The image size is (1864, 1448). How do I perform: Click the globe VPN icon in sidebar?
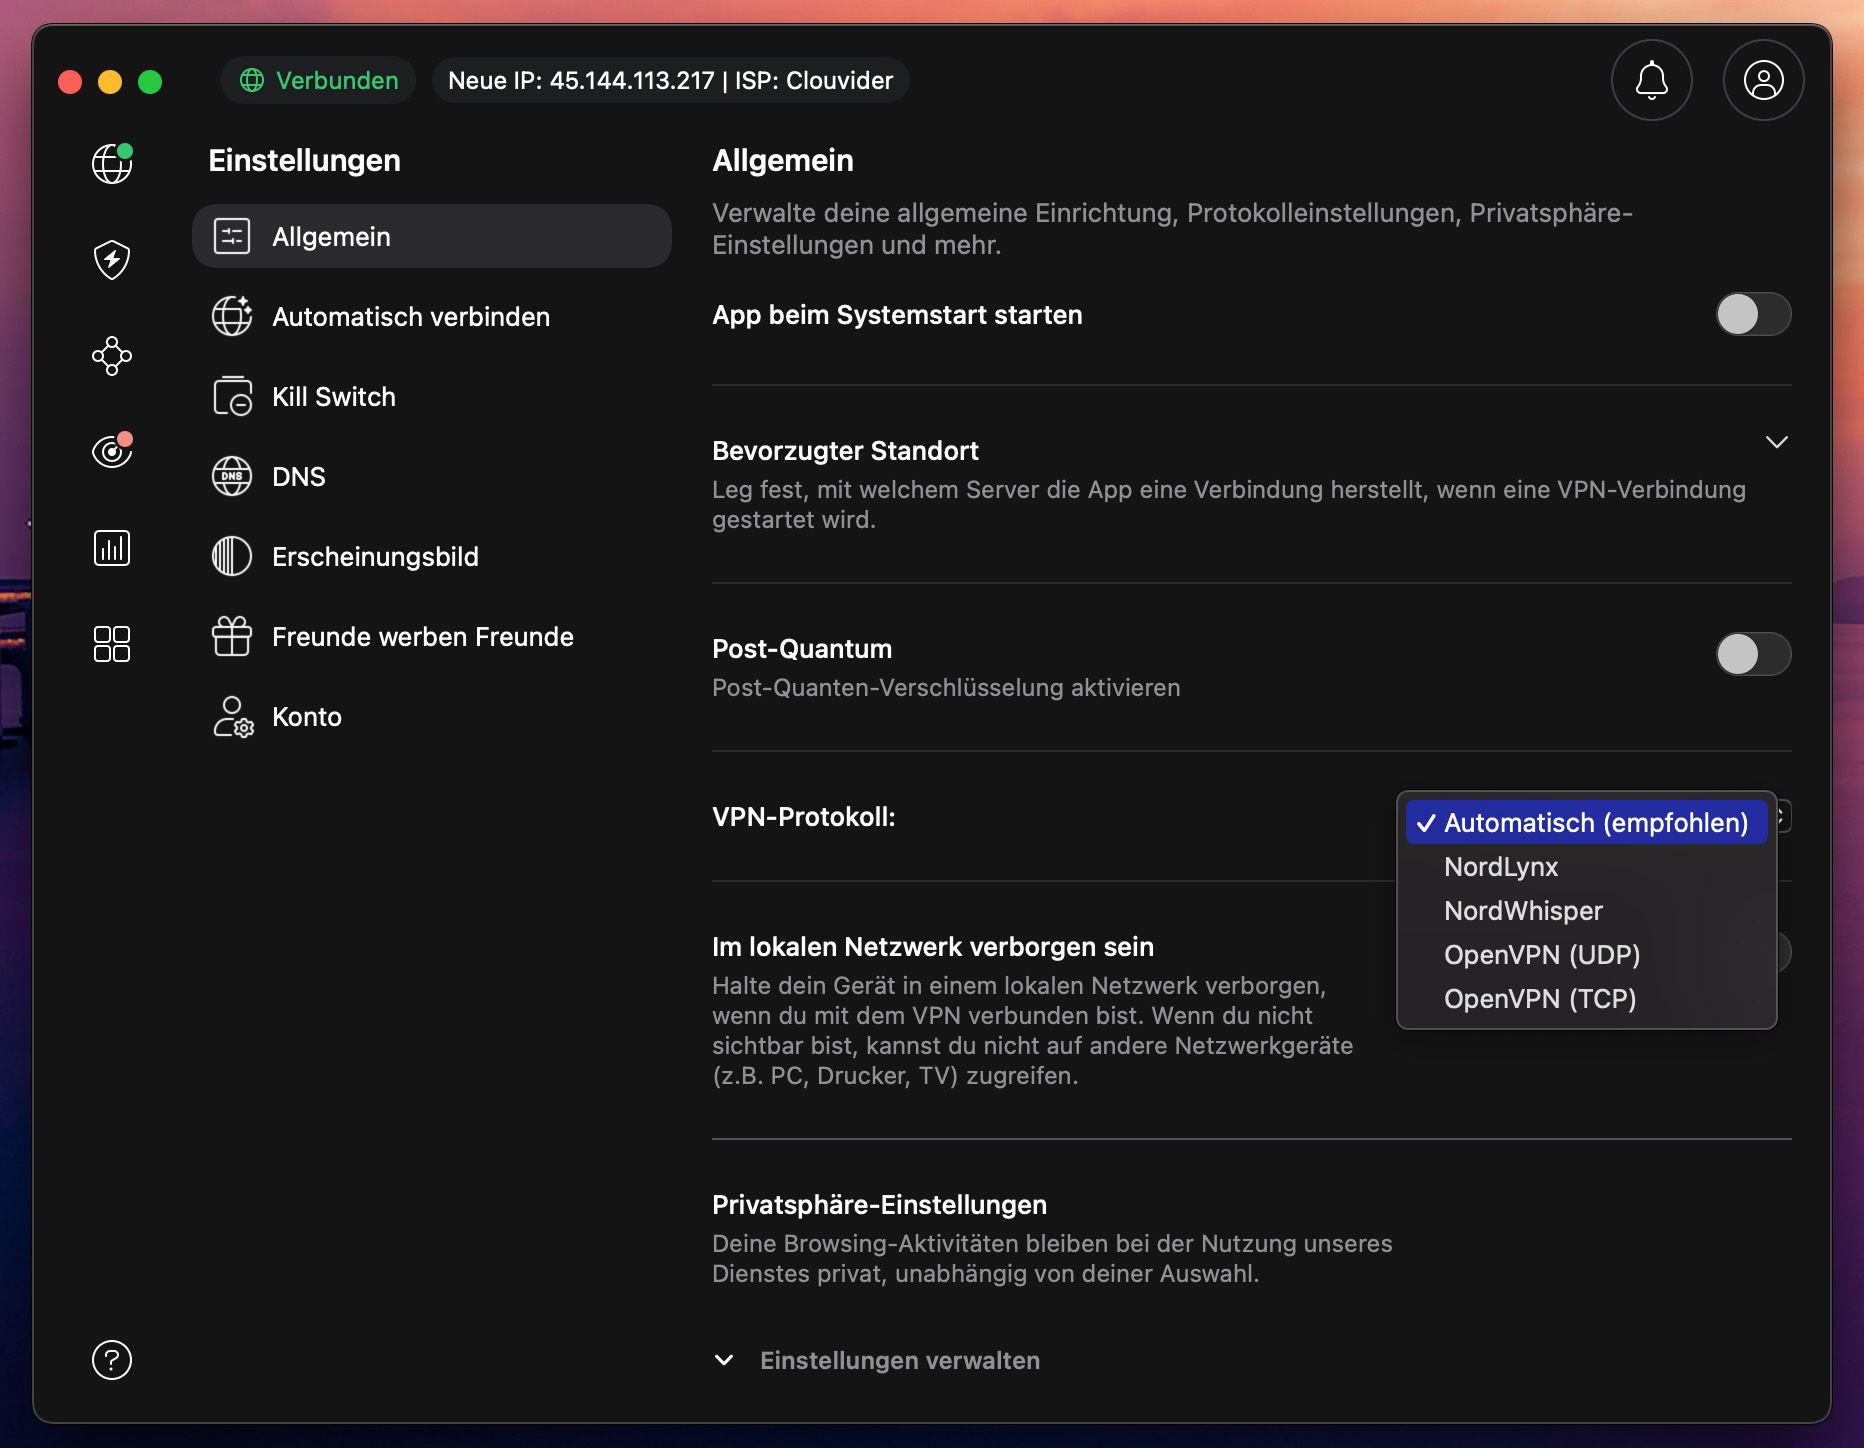(x=112, y=164)
